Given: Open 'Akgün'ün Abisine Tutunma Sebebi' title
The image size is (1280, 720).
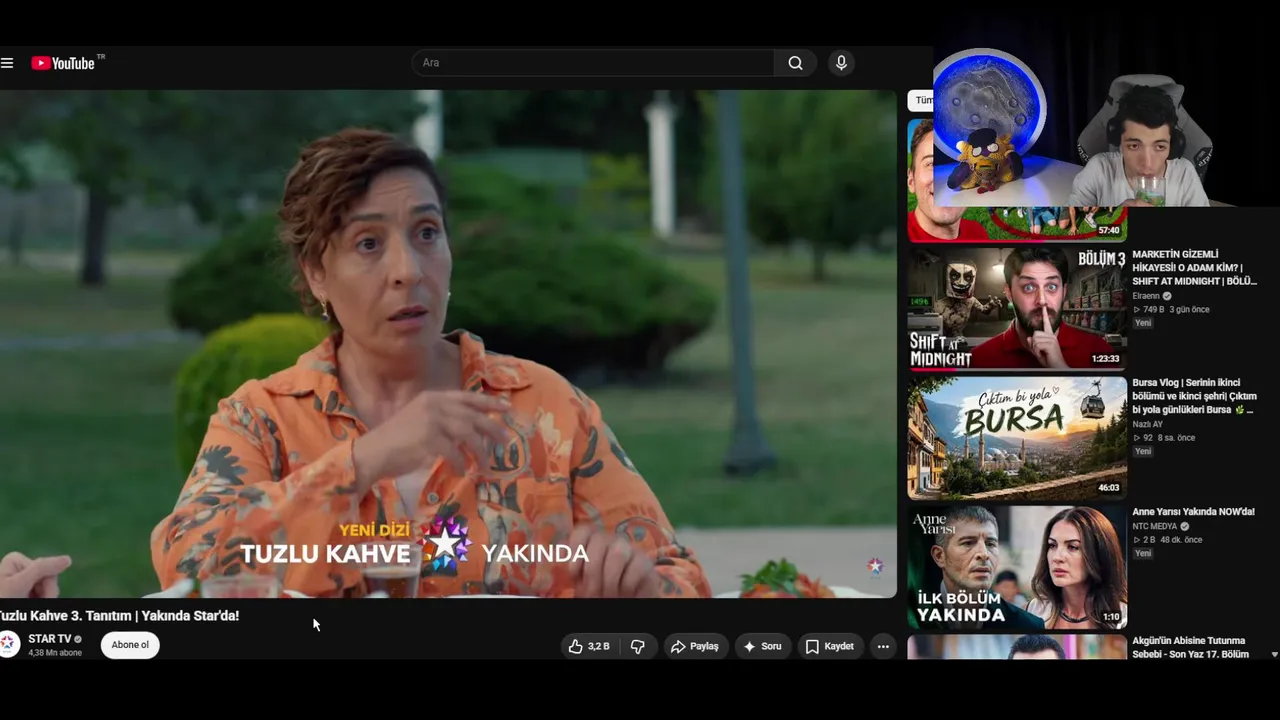Looking at the screenshot, I should (1190, 647).
